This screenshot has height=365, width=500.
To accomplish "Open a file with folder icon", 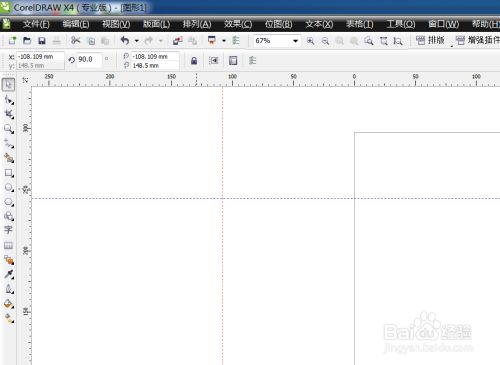I will pos(27,41).
